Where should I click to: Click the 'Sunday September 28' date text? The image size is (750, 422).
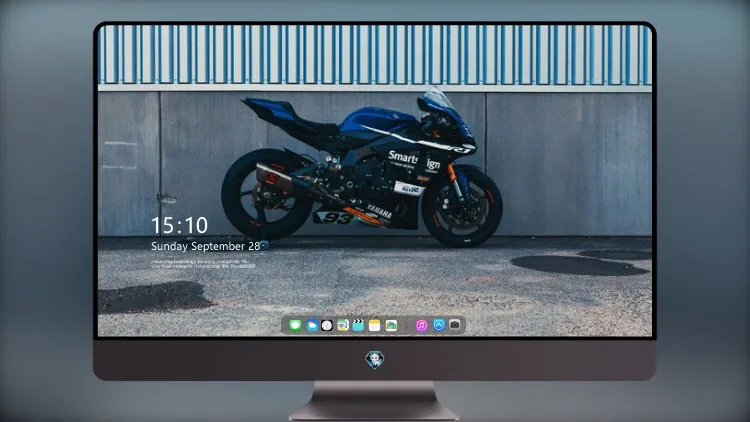click(x=205, y=246)
